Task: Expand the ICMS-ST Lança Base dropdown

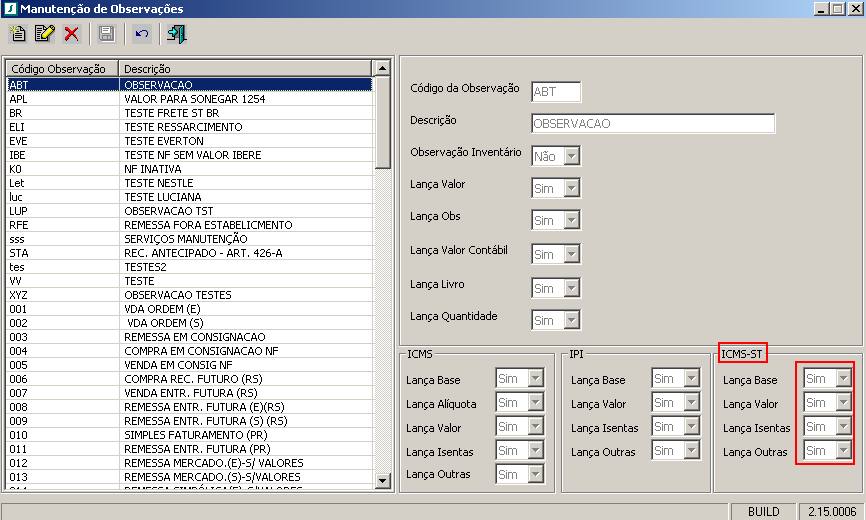Action: [843, 378]
